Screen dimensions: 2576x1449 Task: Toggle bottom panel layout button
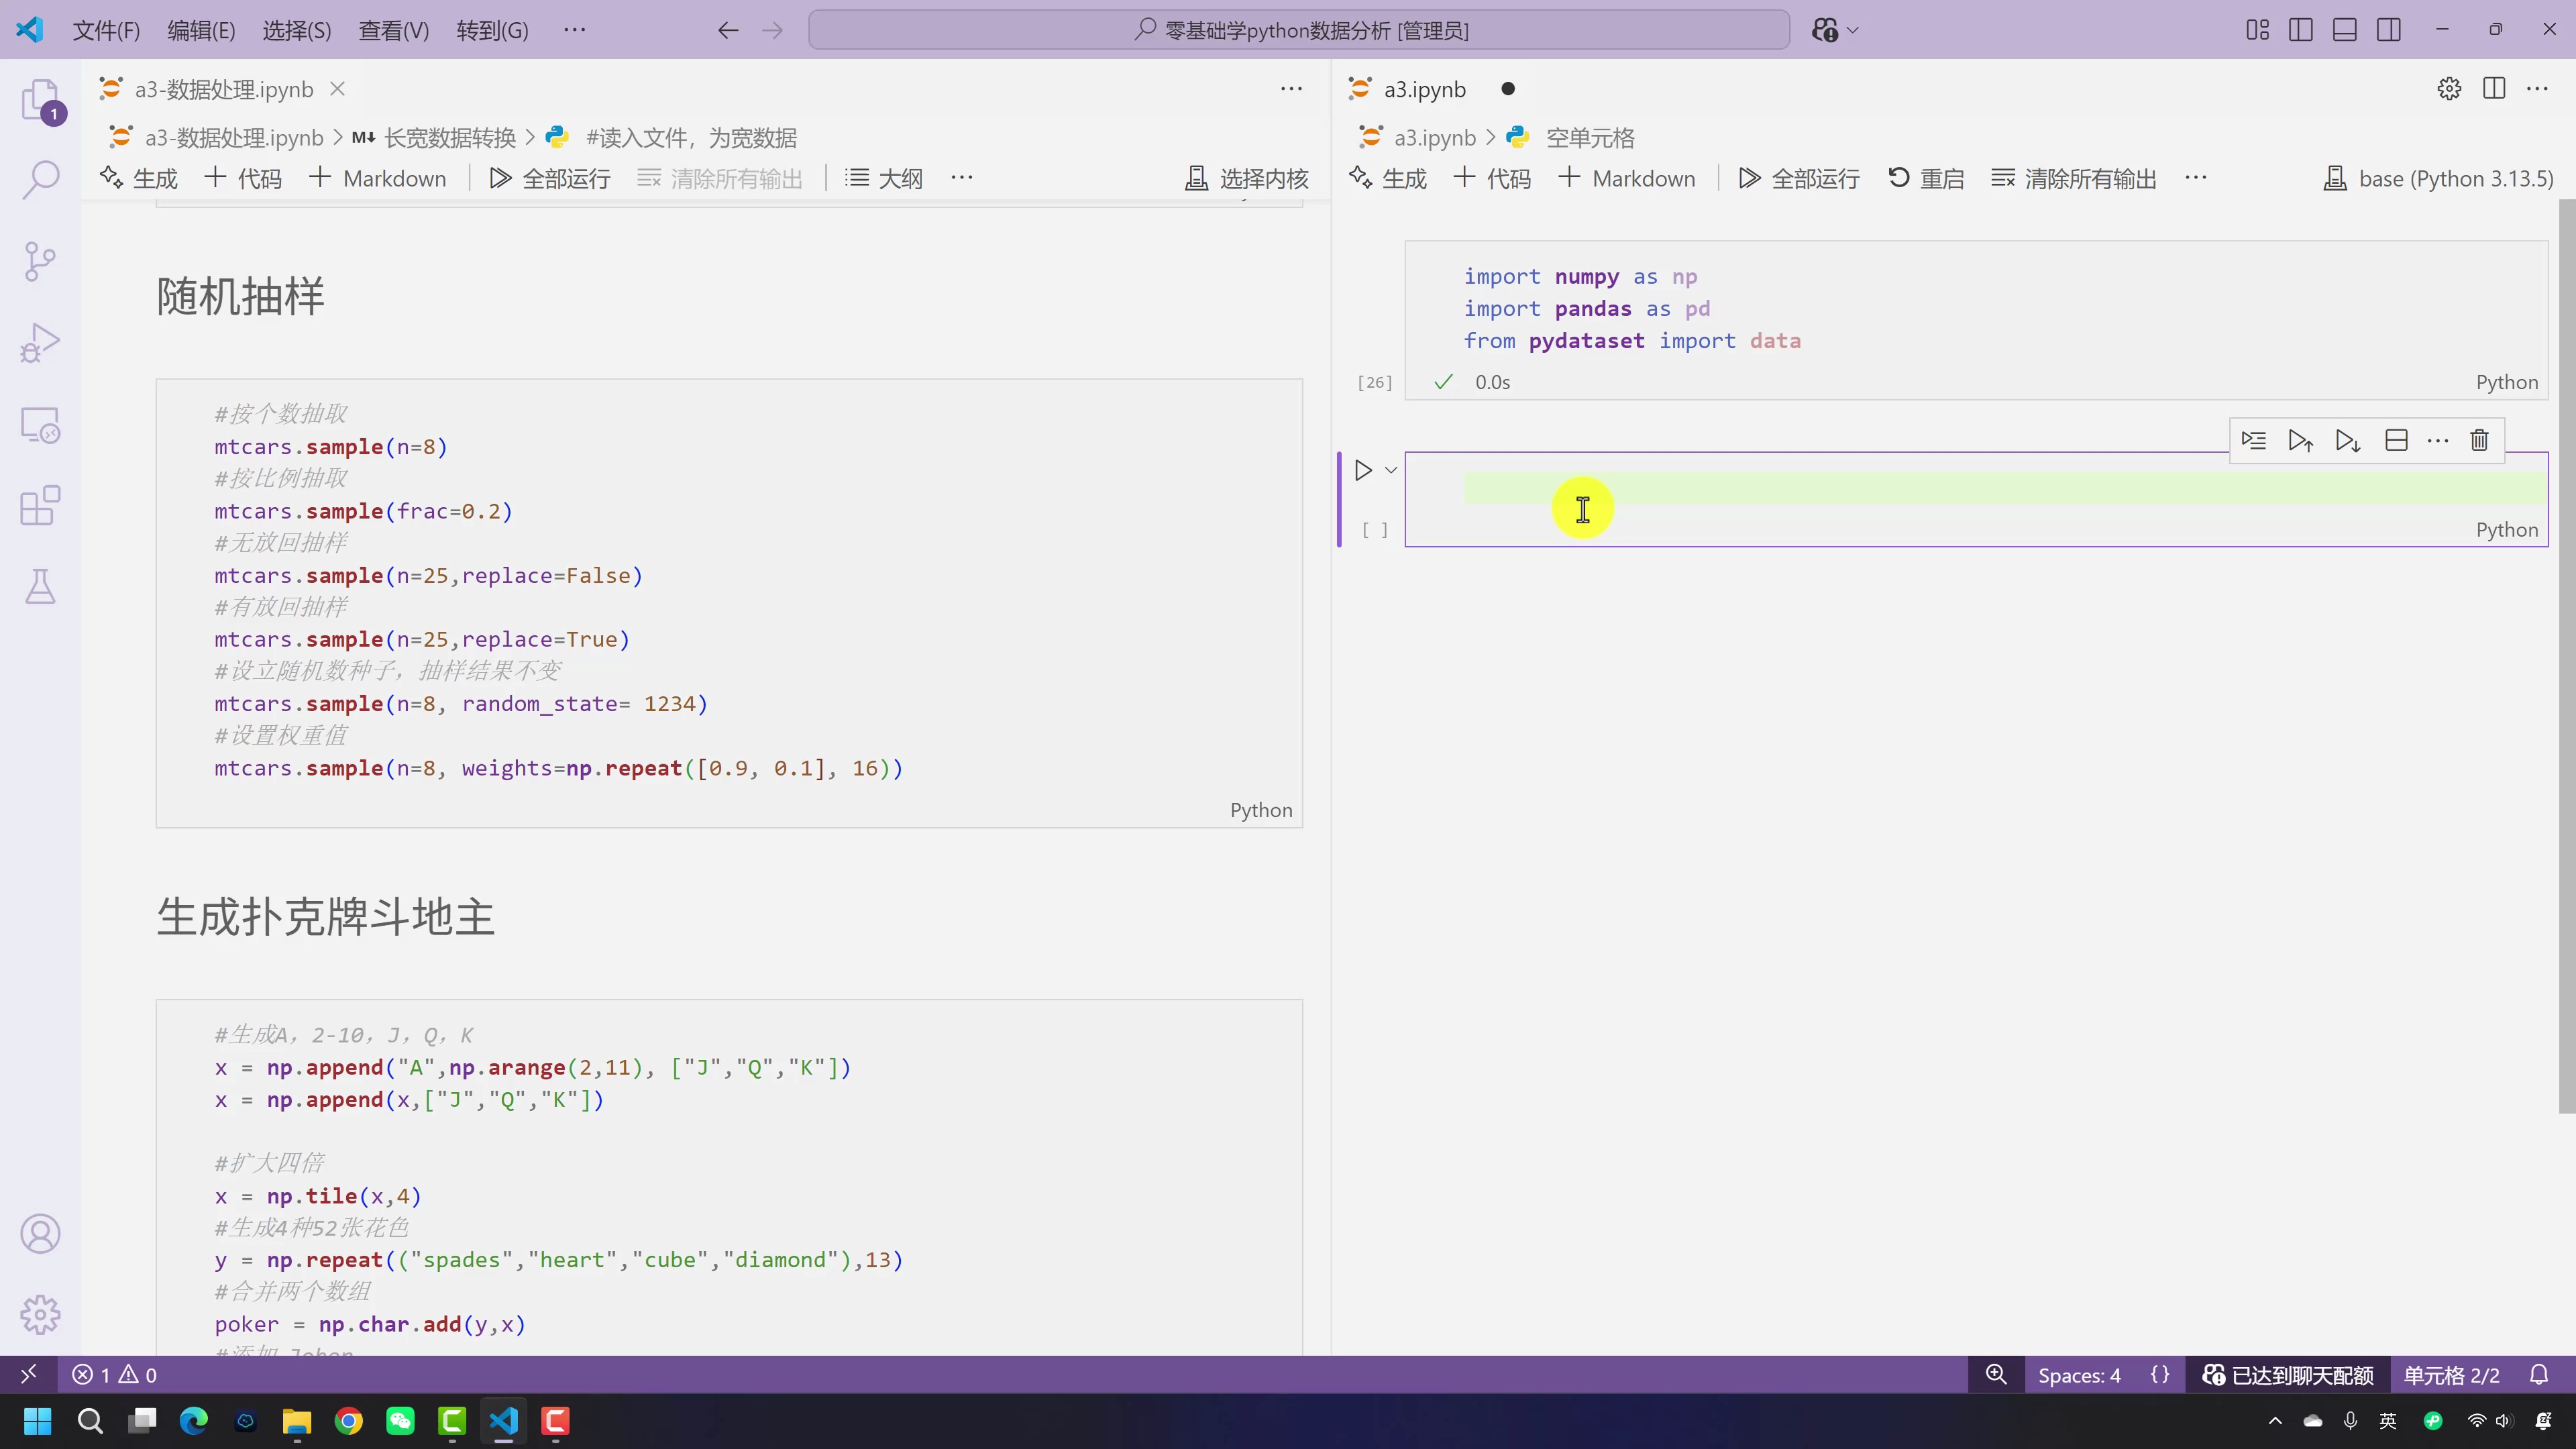(2345, 30)
